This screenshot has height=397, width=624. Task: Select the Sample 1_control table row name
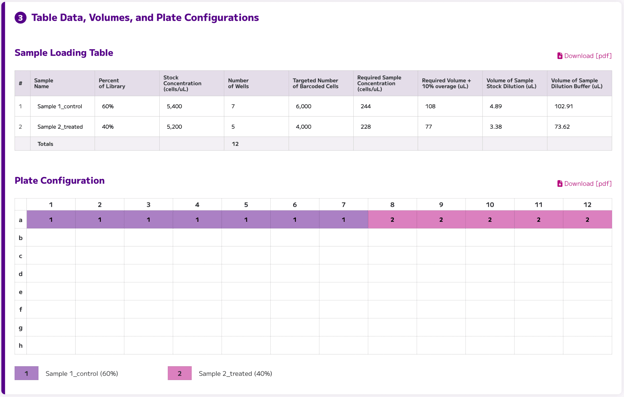(60, 106)
